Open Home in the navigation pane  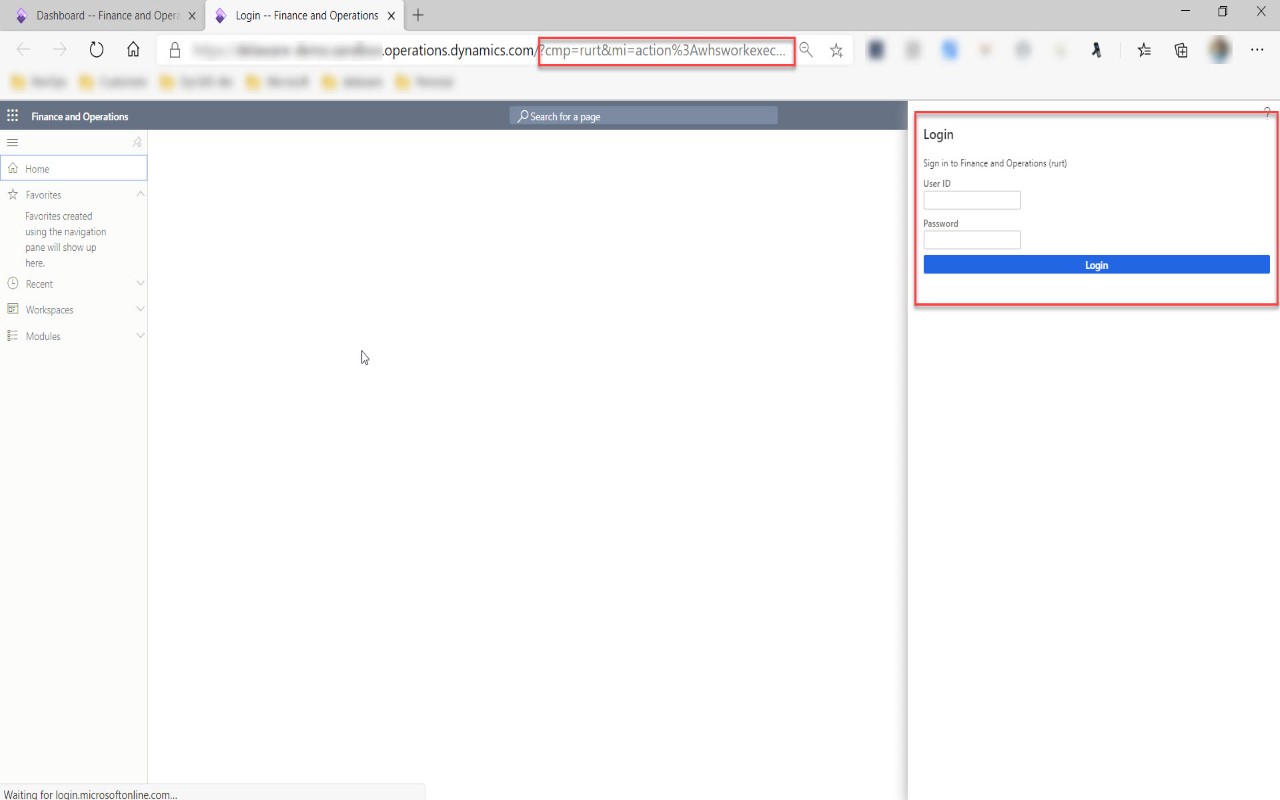pyautogui.click(x=74, y=168)
